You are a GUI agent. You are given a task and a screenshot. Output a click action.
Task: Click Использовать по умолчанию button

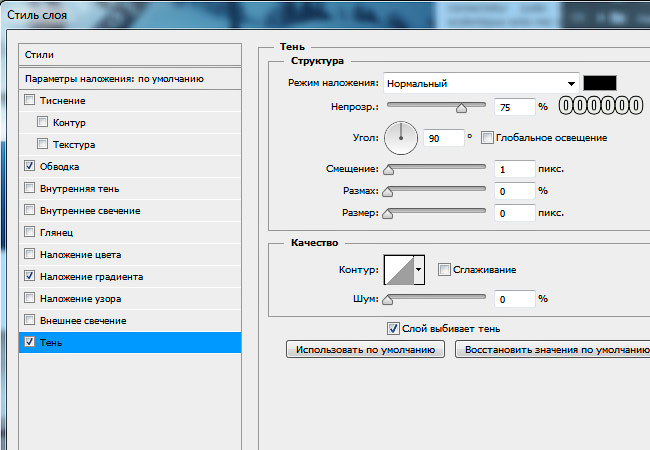[x=365, y=349]
